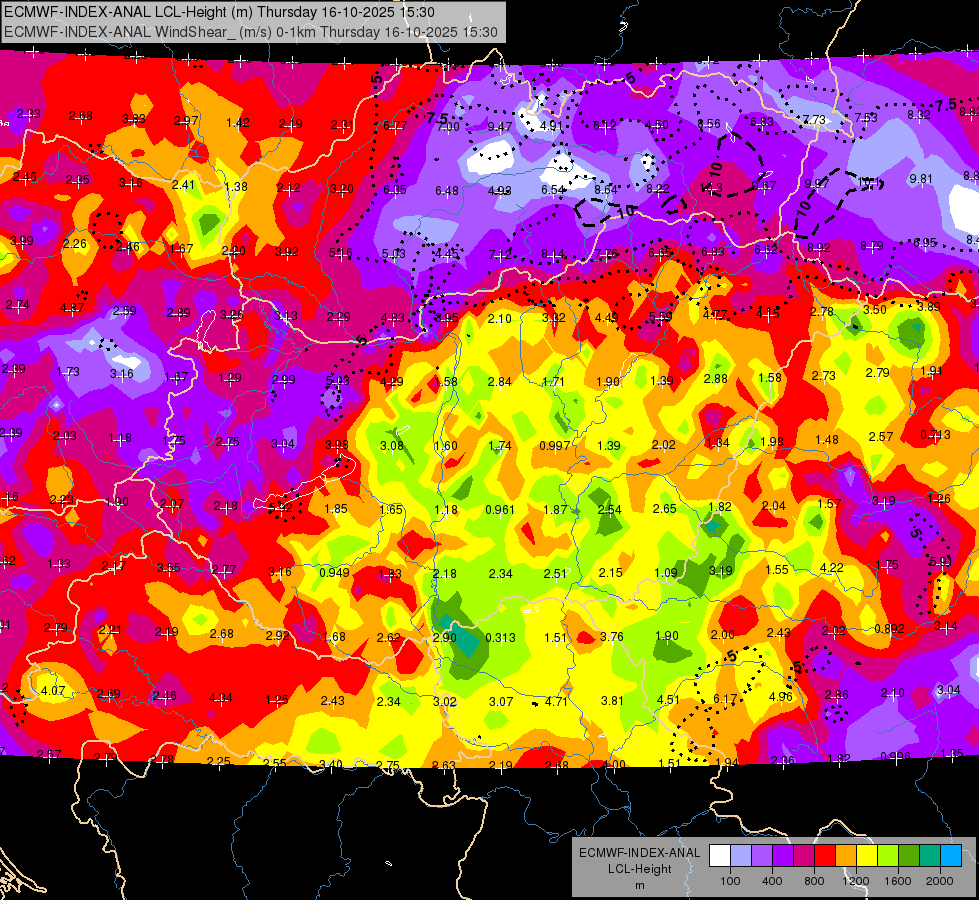Select the lime green legend swatch

point(888,856)
